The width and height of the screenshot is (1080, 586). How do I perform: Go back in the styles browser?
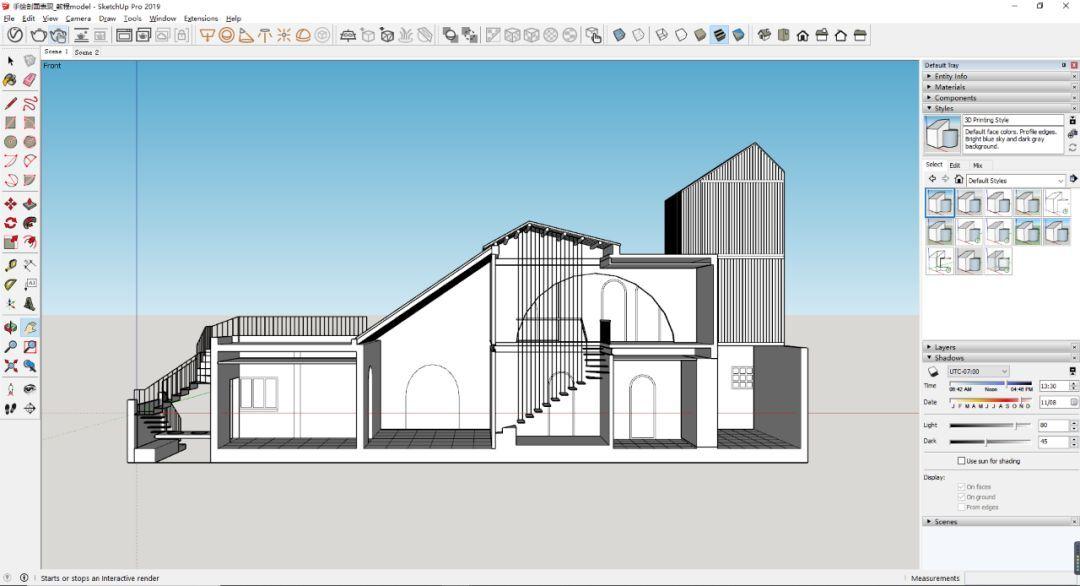(x=932, y=179)
